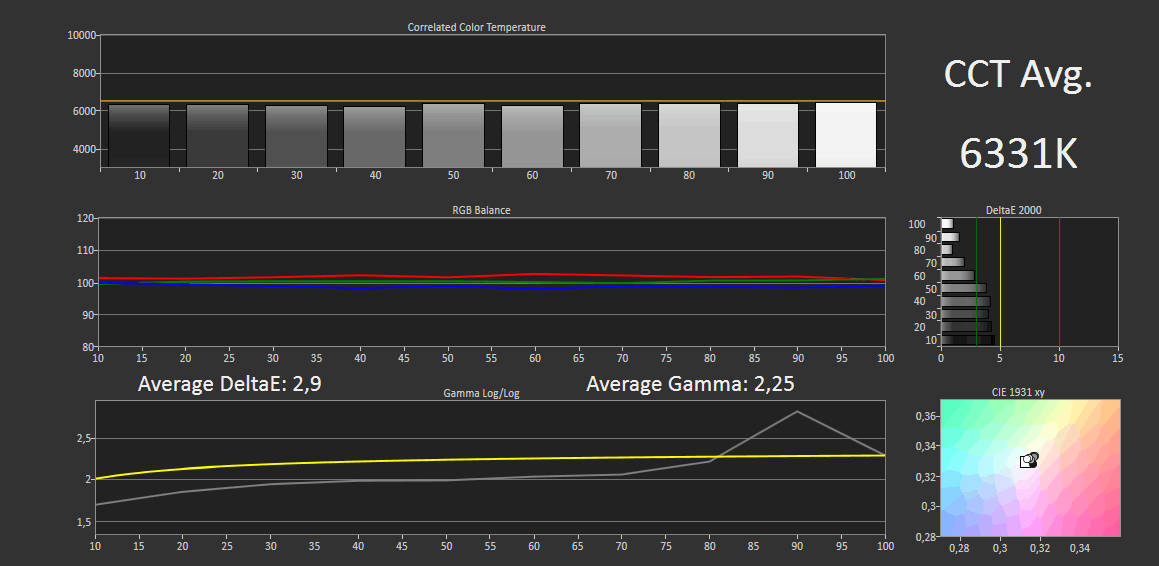This screenshot has height=566, width=1159.
Task: Click the DeltaE 2000 bar for level 70
Action: pos(953,262)
